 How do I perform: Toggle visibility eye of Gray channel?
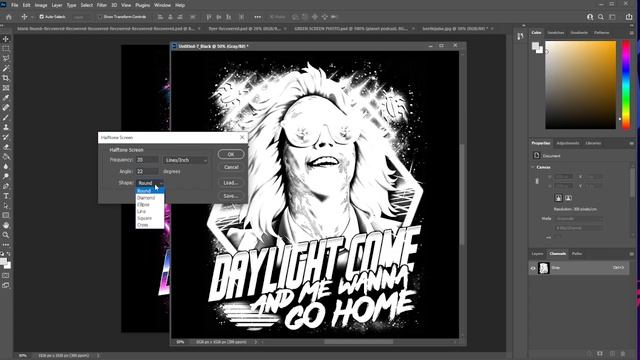coord(533,268)
